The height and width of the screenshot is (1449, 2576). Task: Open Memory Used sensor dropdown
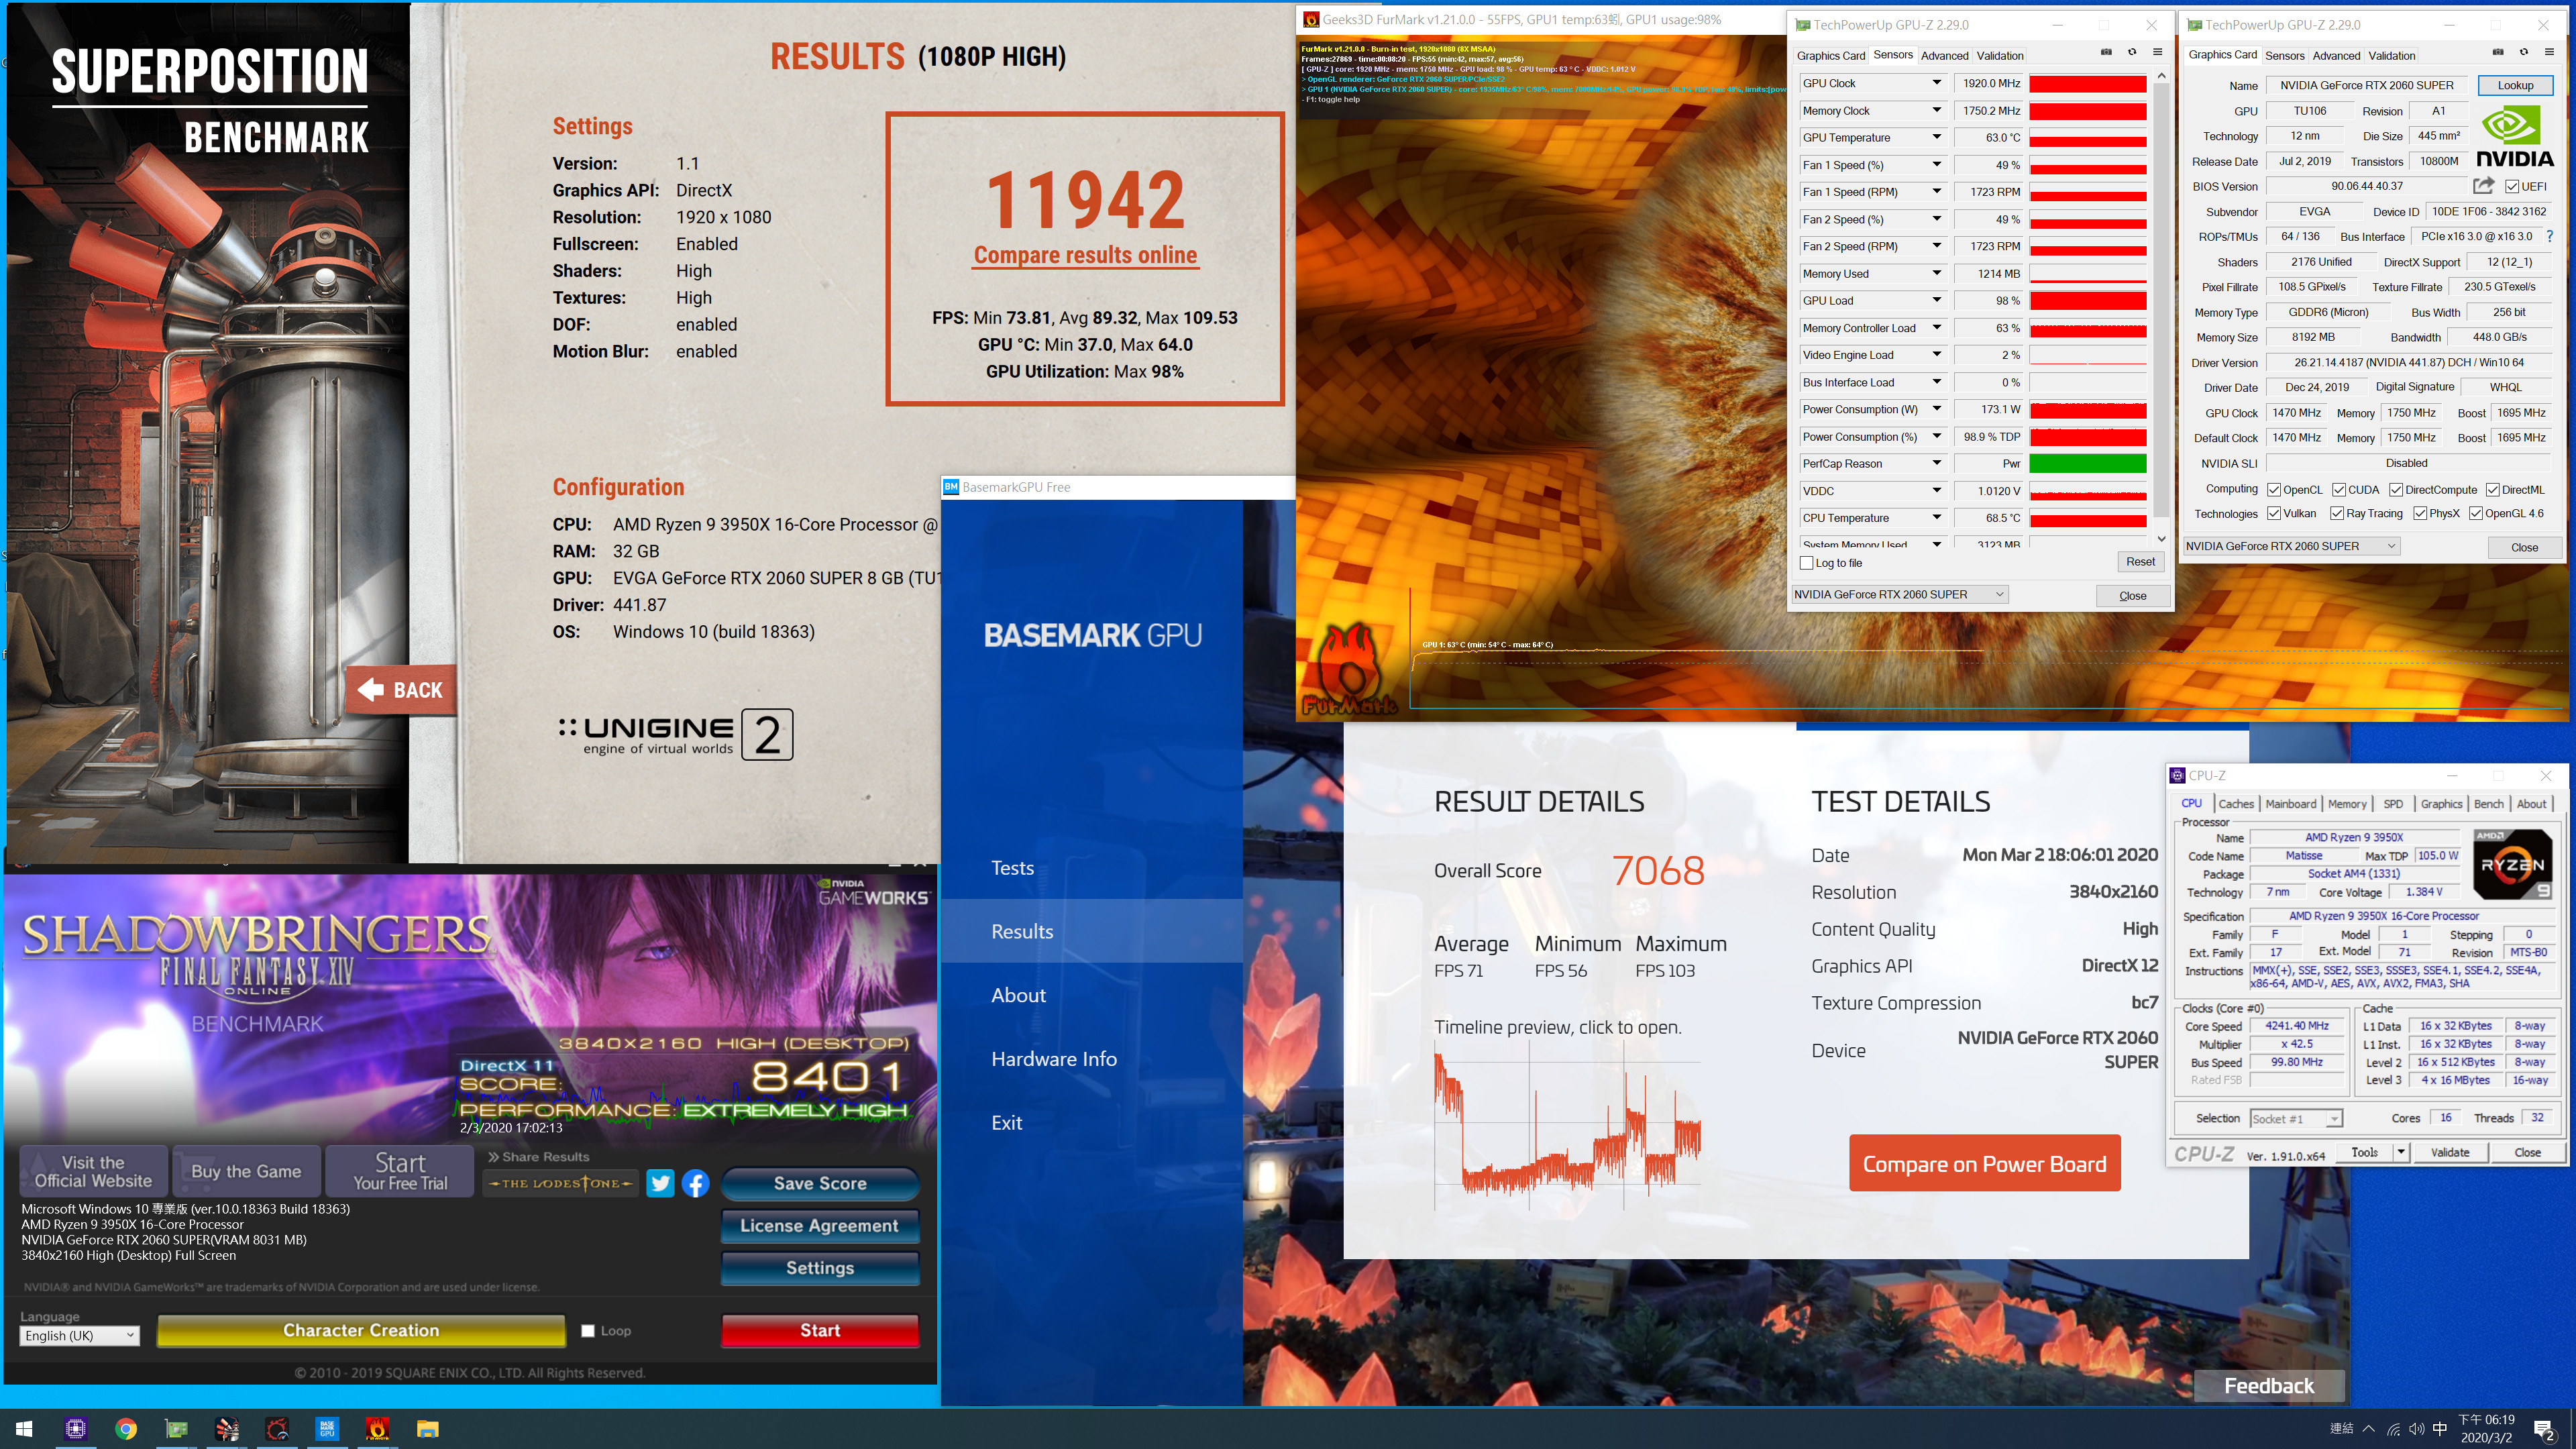click(x=1937, y=273)
